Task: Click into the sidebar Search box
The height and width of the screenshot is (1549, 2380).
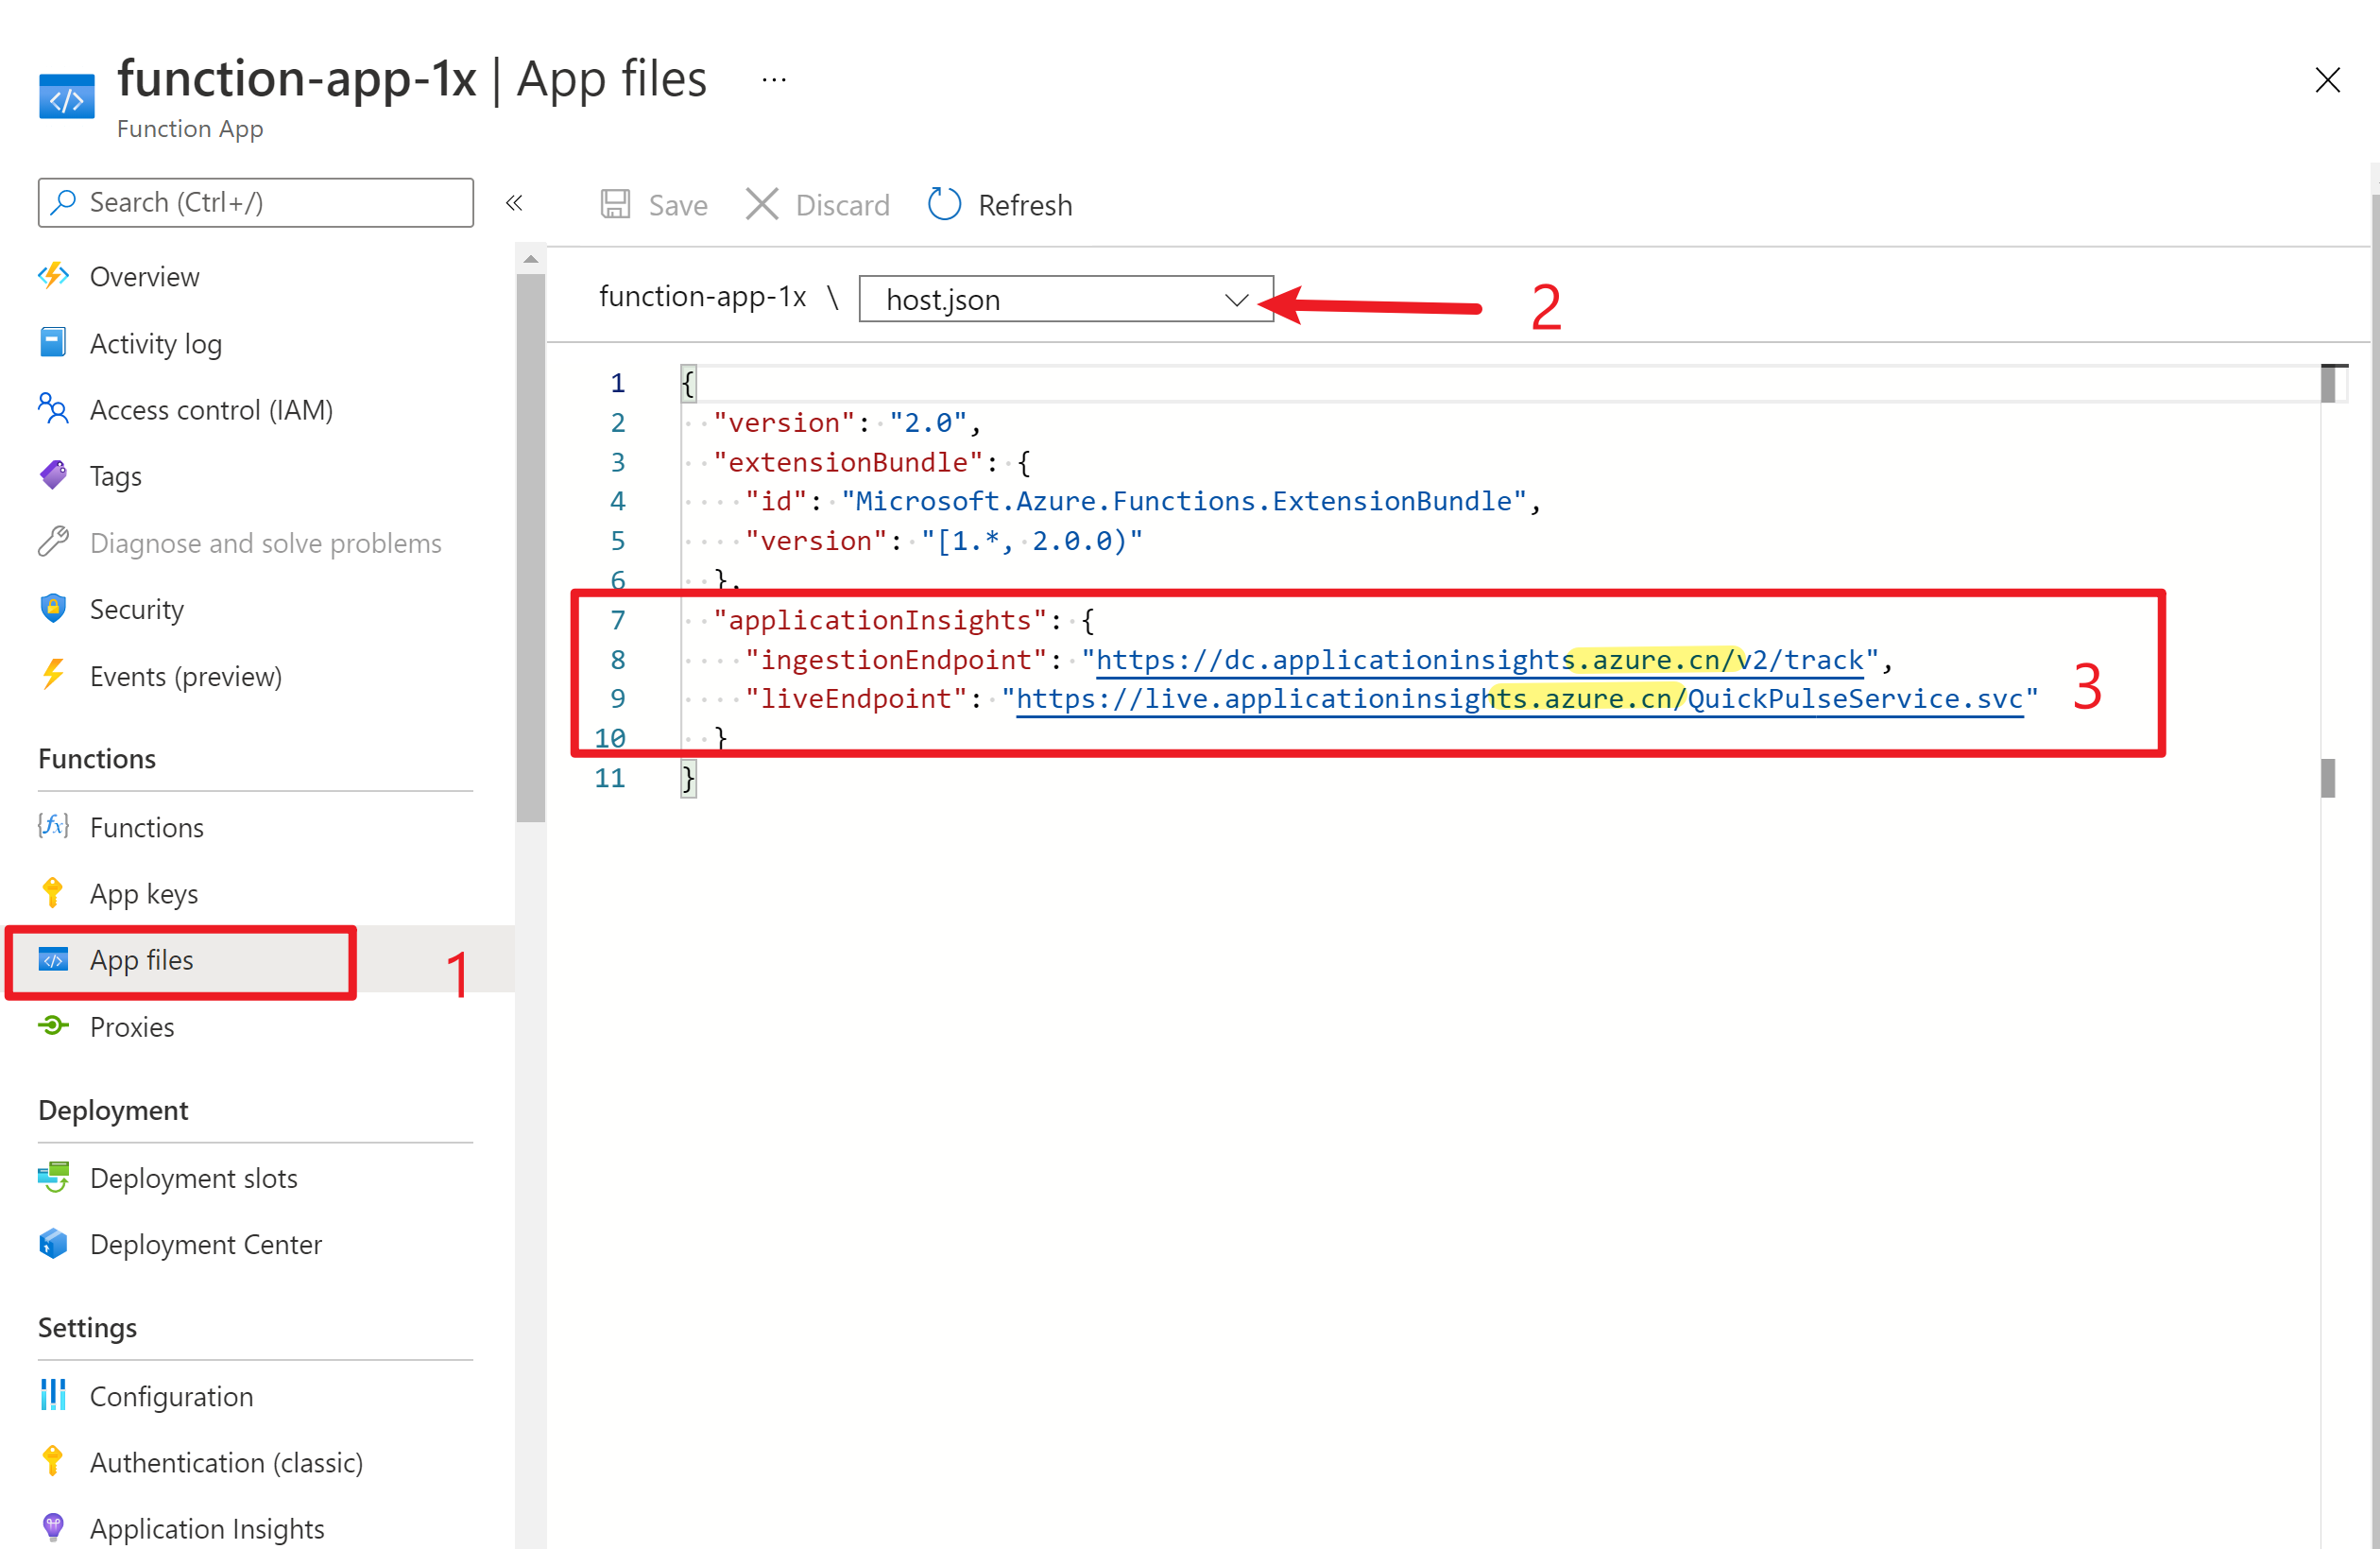Action: pyautogui.click(x=256, y=203)
